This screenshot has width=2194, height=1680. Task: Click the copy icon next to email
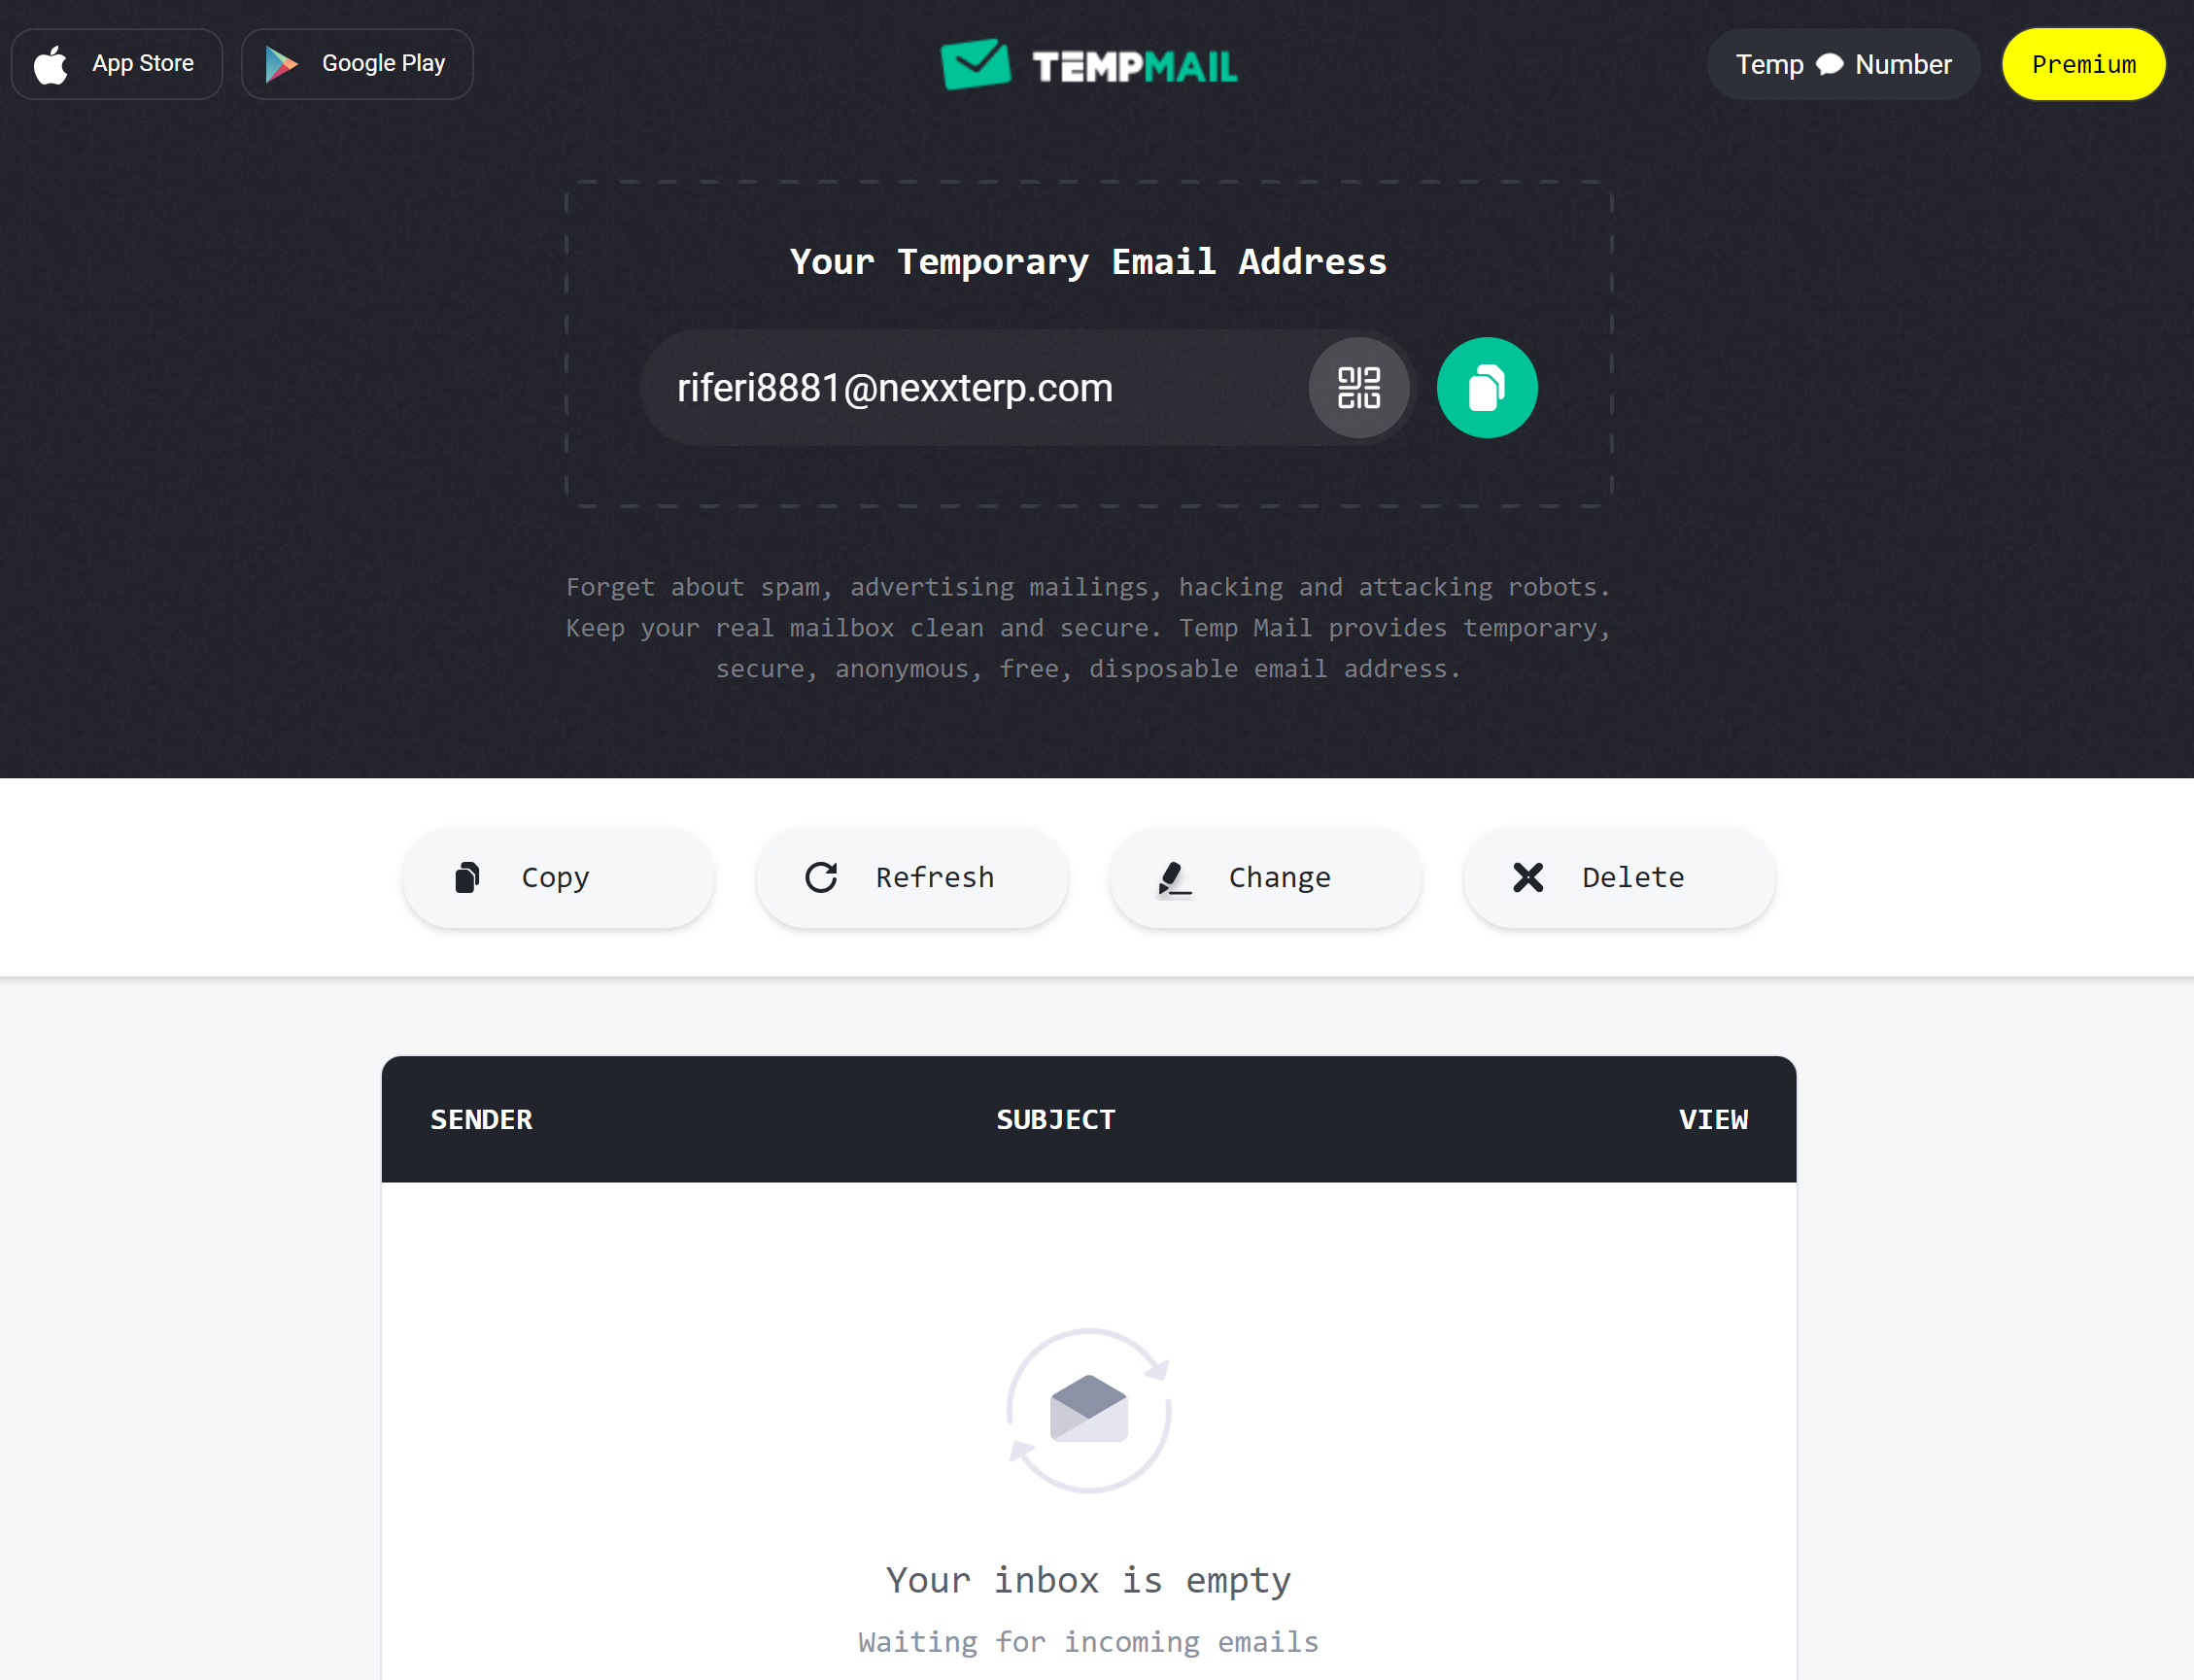(x=1487, y=387)
